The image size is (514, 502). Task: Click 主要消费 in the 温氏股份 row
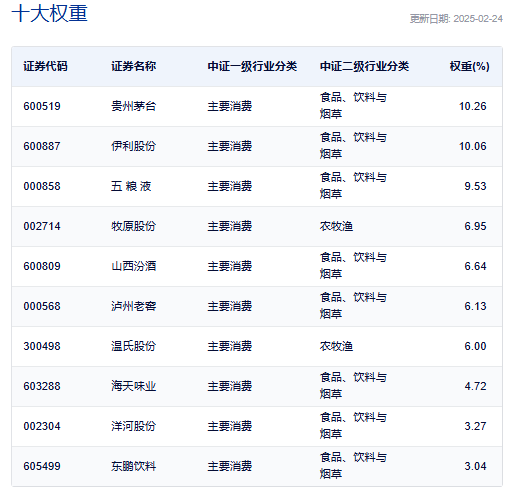(x=230, y=346)
